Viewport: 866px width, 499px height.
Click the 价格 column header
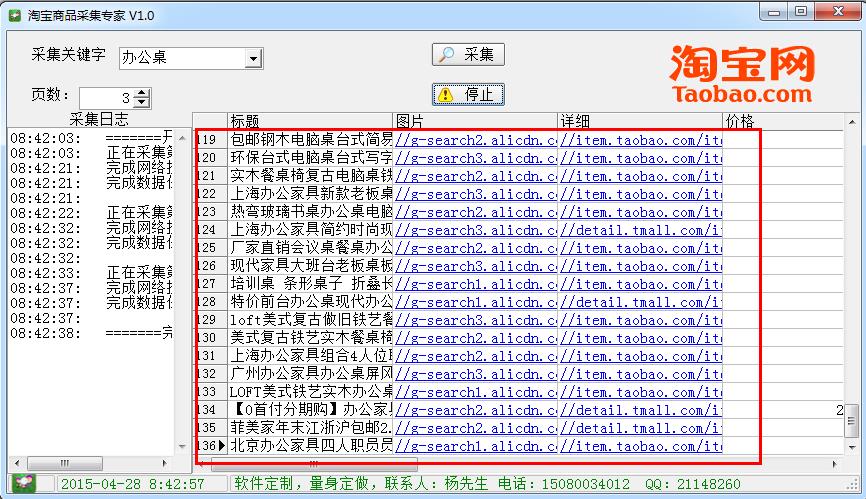click(x=780, y=121)
